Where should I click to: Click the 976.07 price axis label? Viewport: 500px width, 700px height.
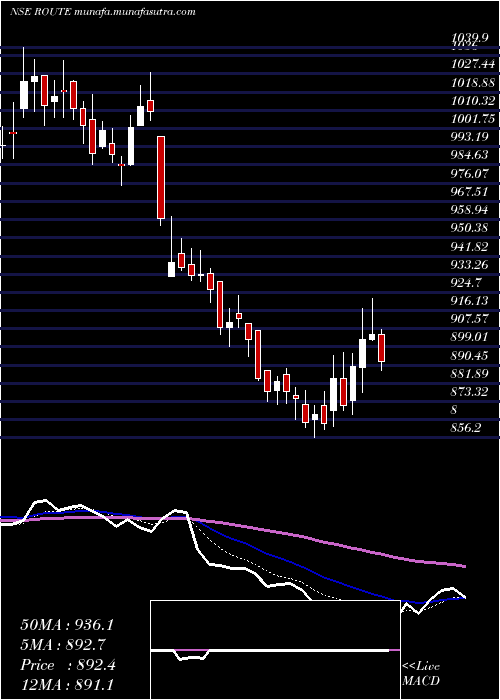coord(471,174)
